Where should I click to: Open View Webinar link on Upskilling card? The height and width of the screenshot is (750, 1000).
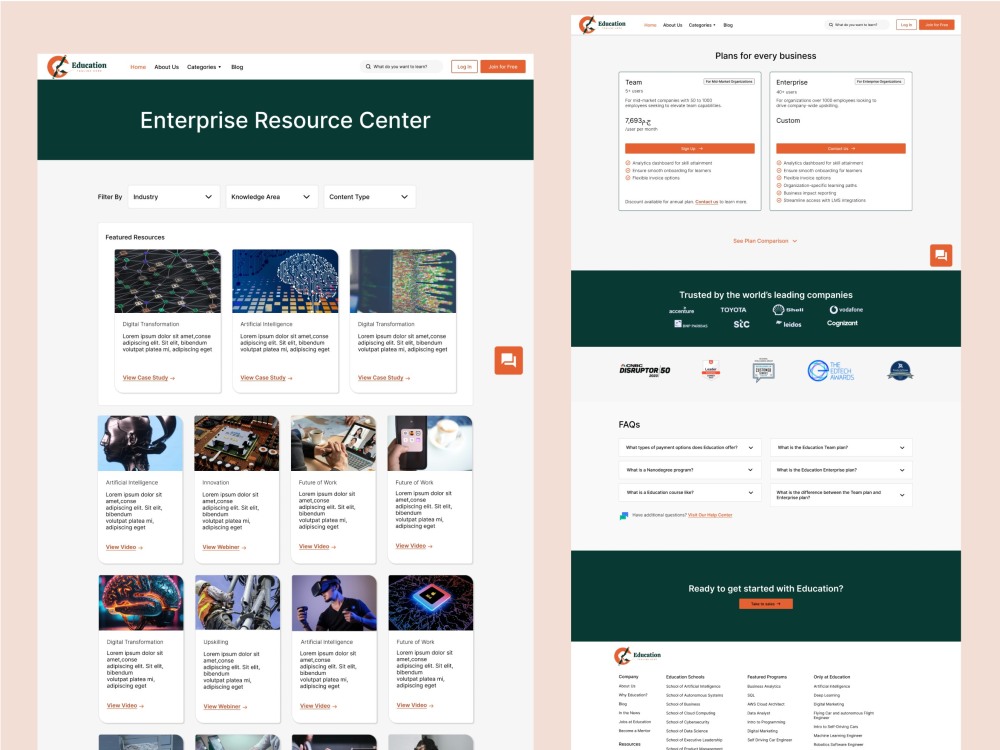pos(225,707)
